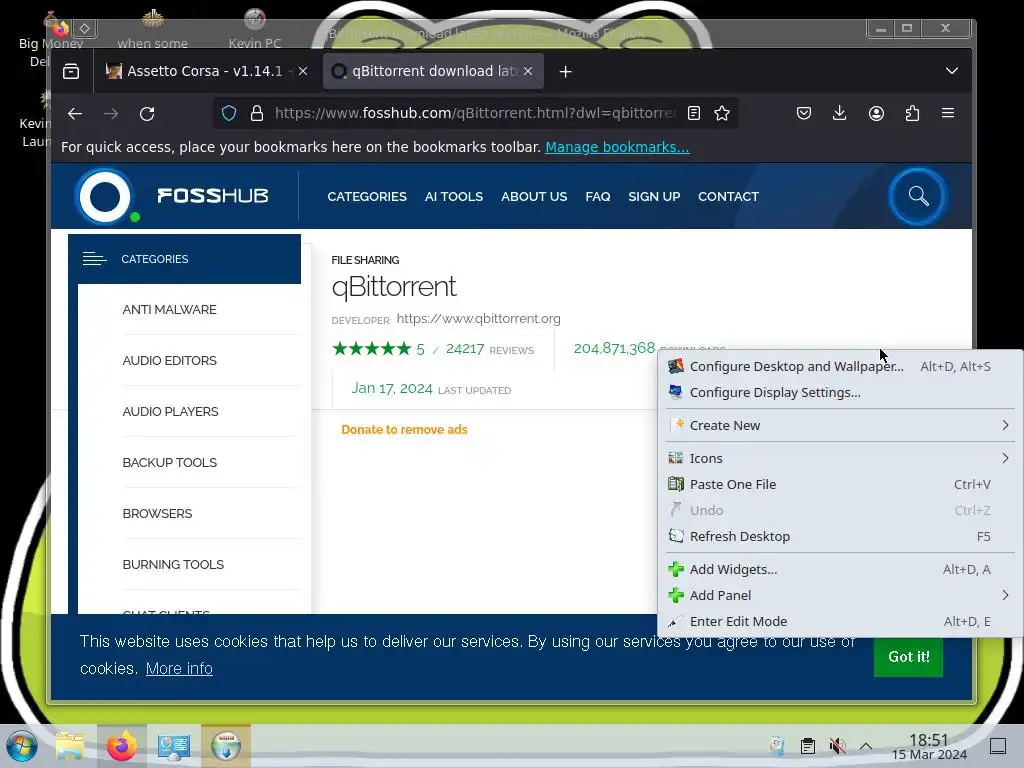Click the padlock site info icon
The width and height of the screenshot is (1024, 768).
click(x=257, y=114)
